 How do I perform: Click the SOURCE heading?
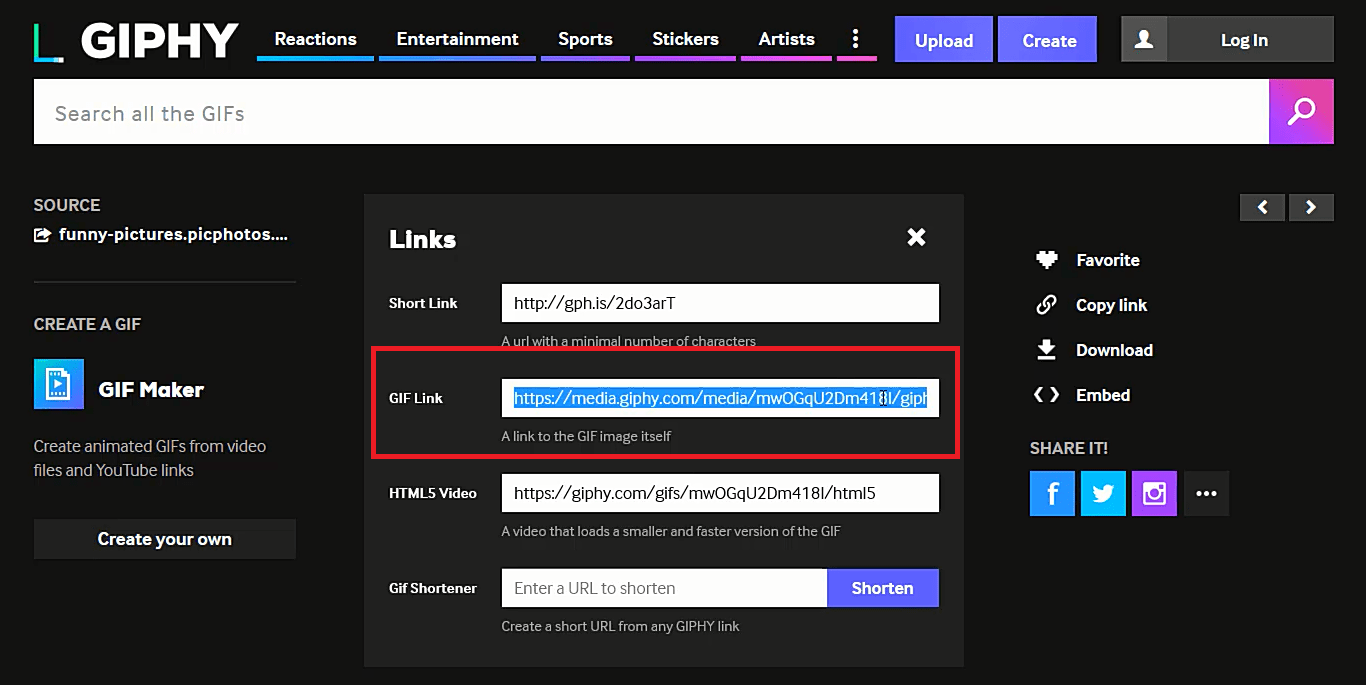67,205
